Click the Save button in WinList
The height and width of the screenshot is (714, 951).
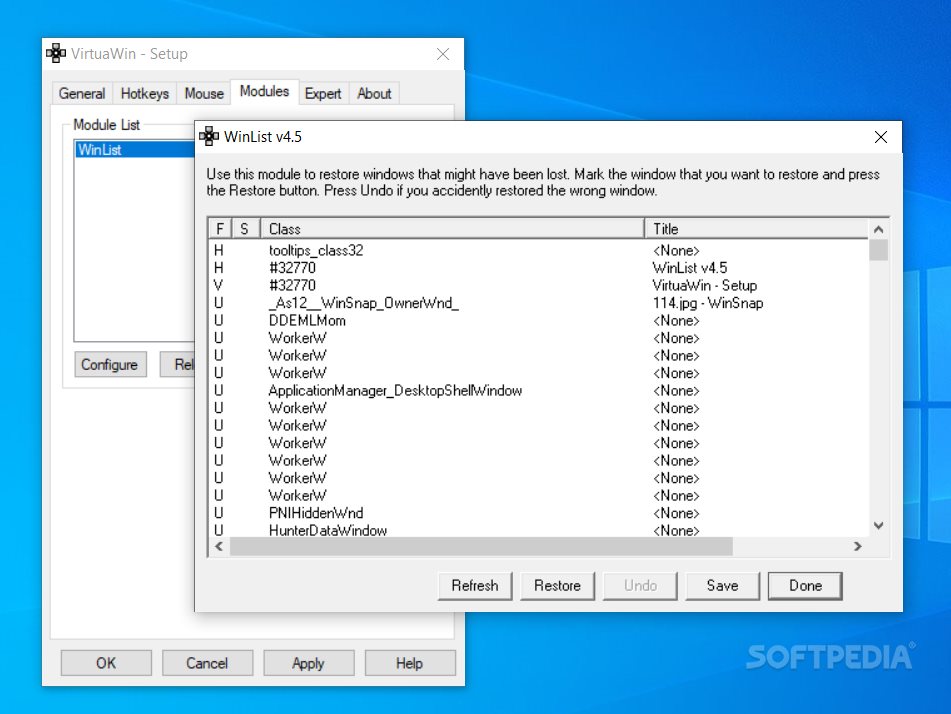(722, 586)
